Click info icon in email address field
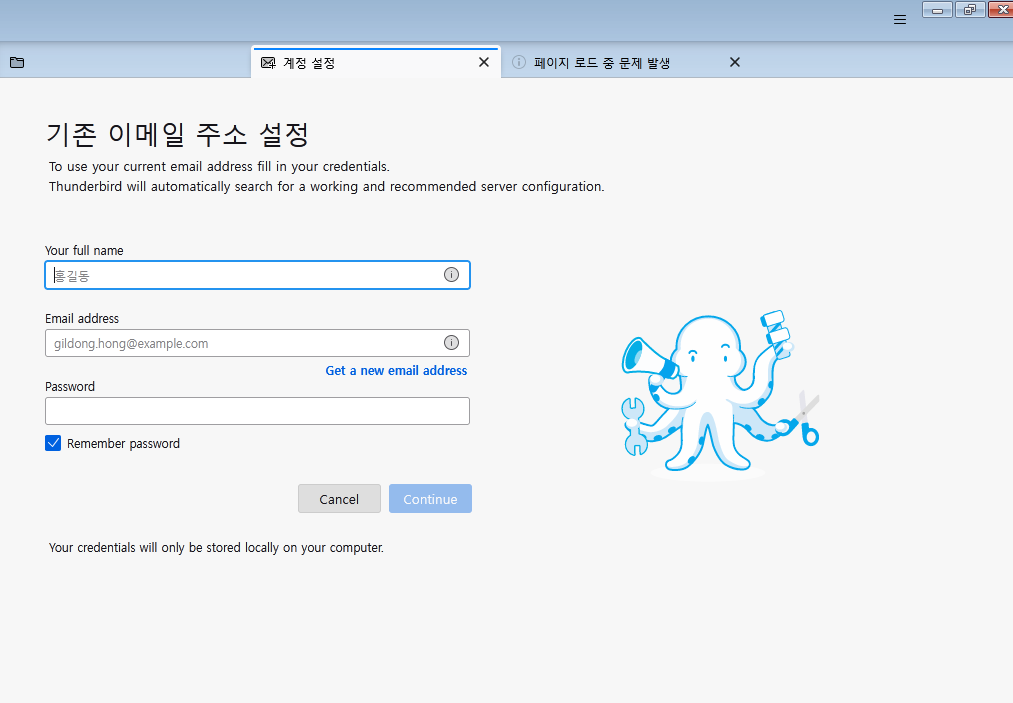The height and width of the screenshot is (703, 1013). (x=451, y=342)
